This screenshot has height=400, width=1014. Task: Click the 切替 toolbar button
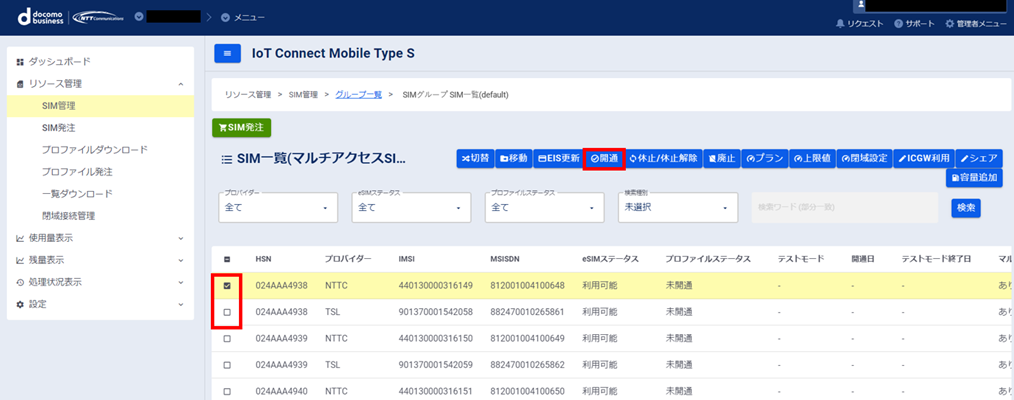(x=474, y=158)
